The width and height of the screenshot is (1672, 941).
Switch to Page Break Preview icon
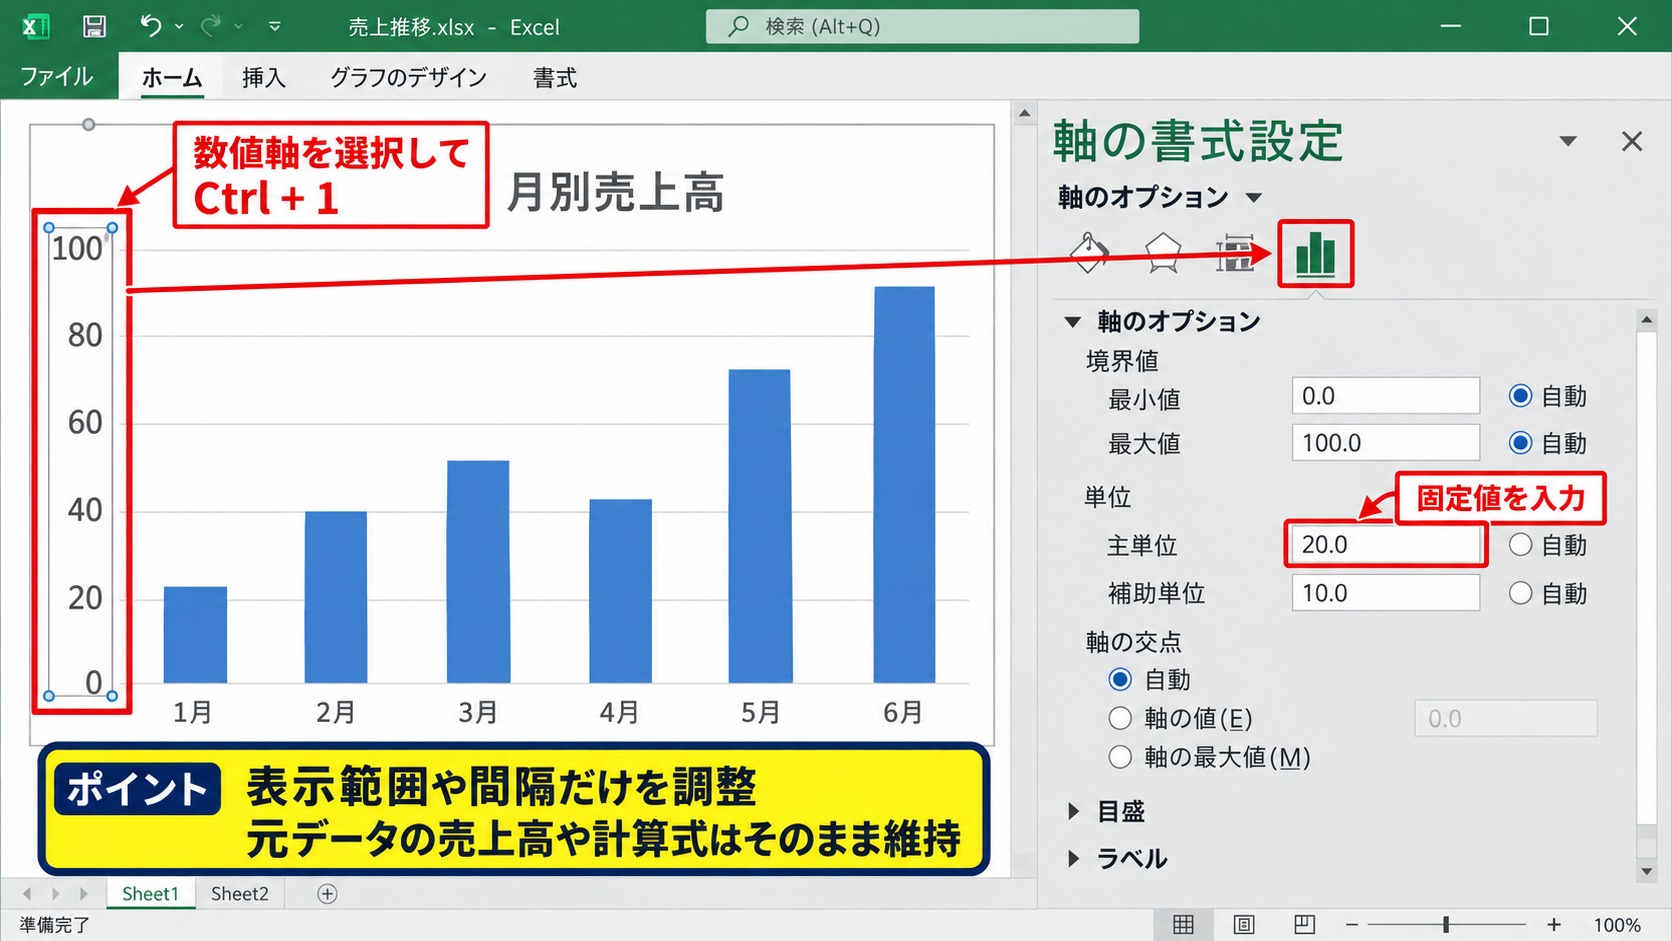1305,925
